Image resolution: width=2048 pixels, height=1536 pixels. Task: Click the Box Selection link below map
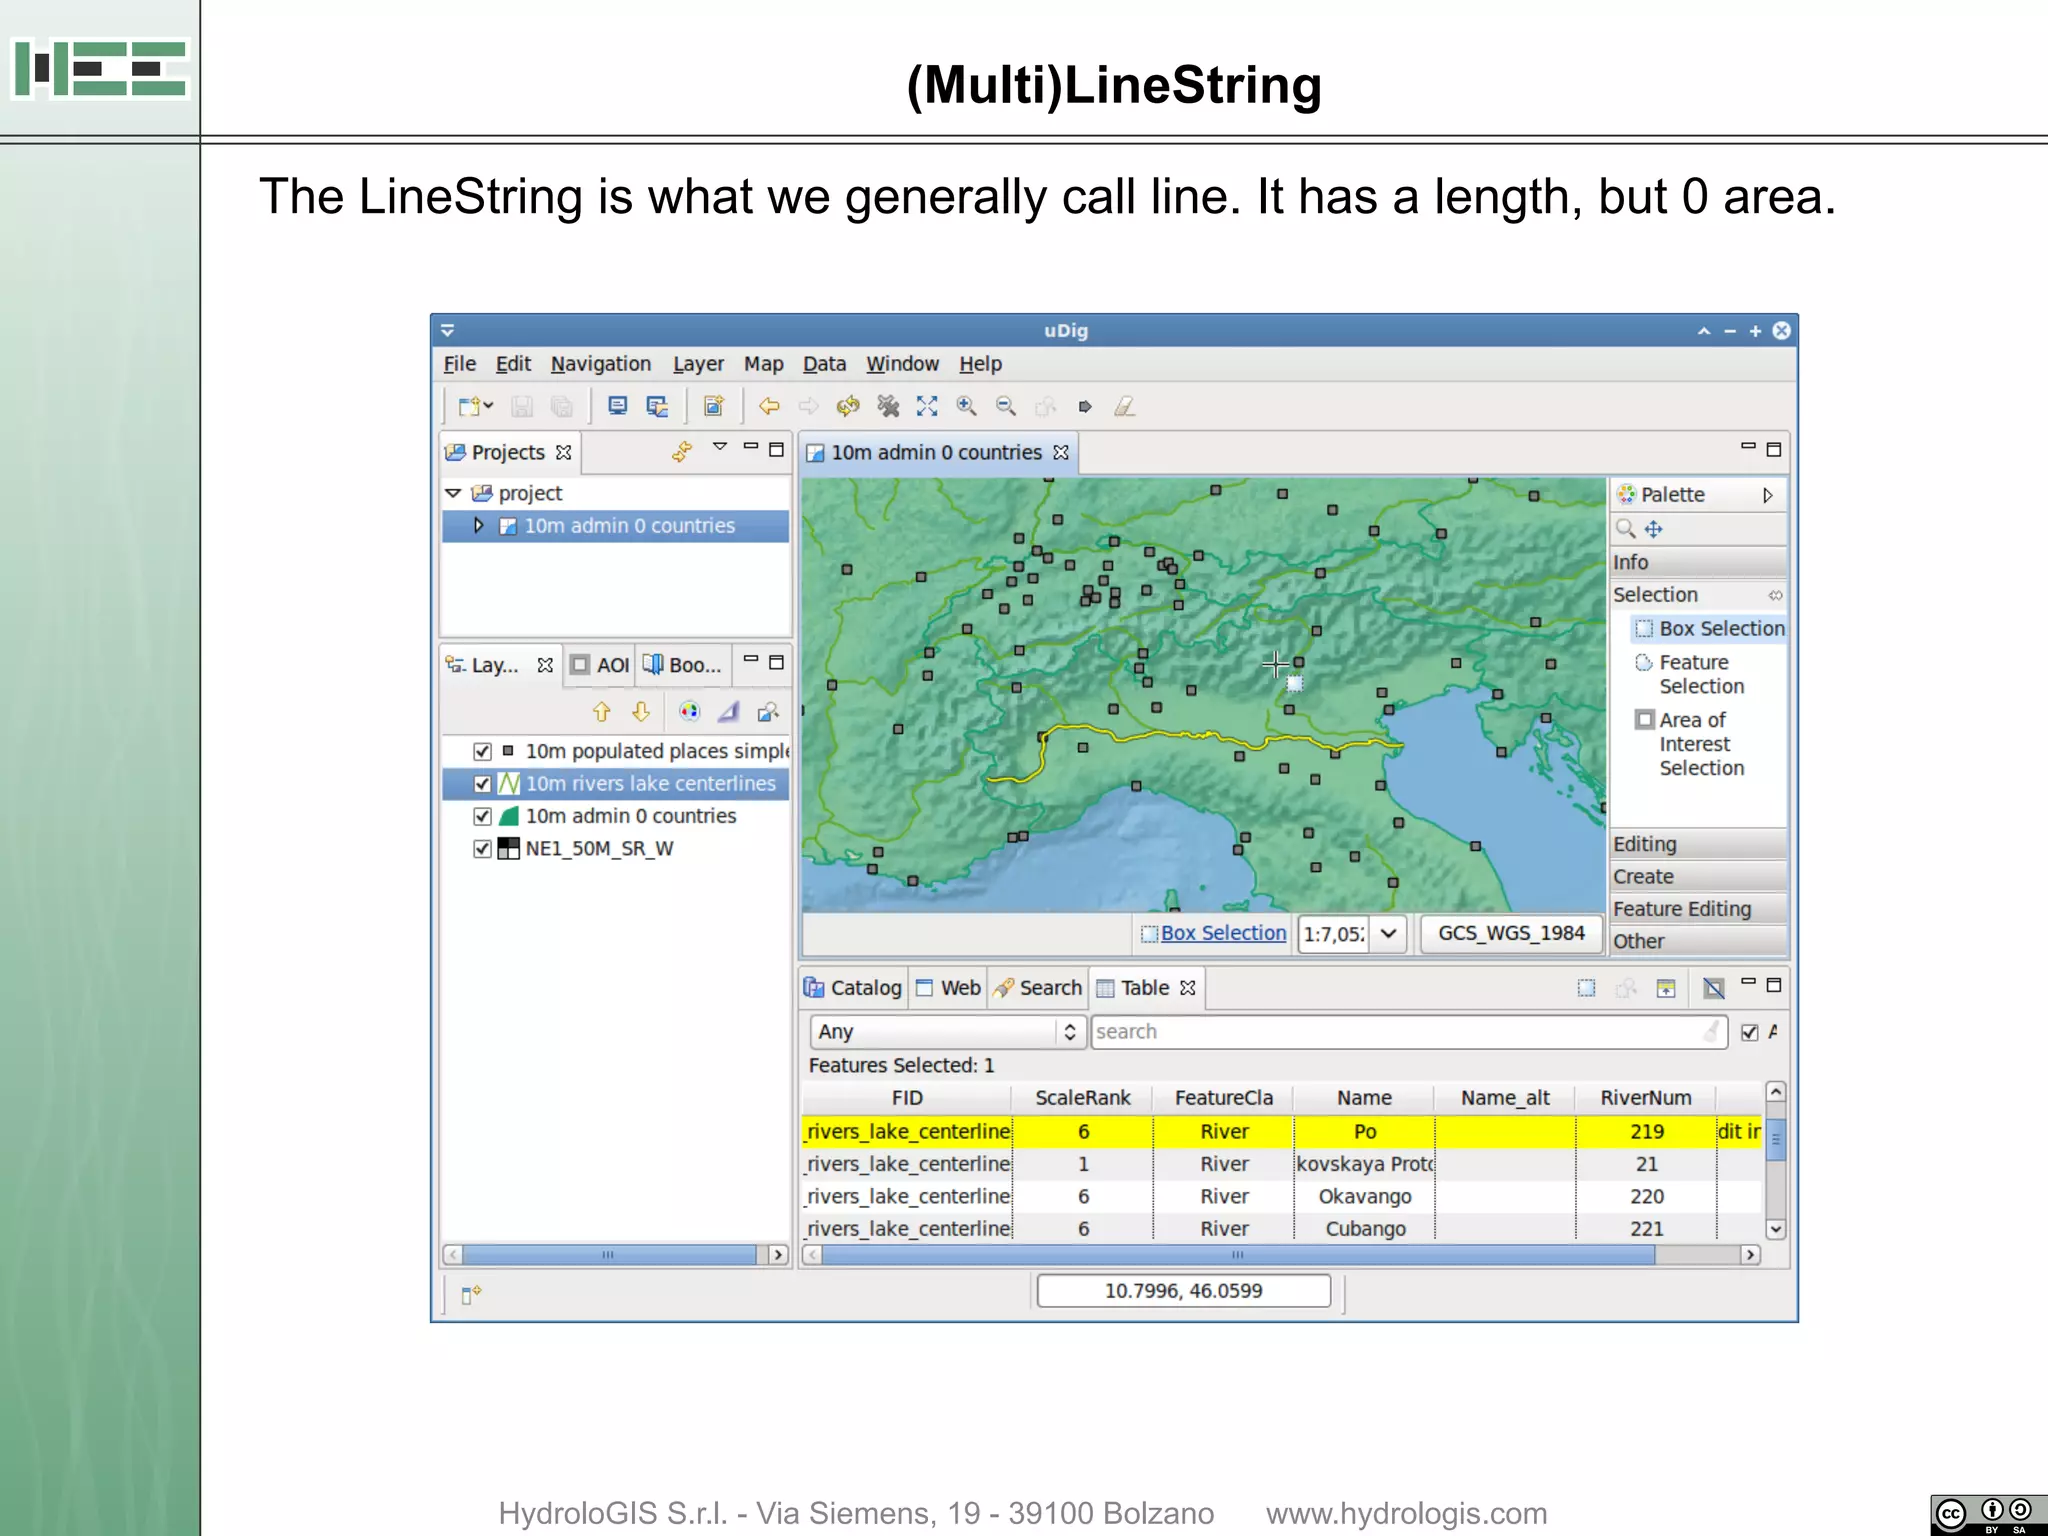(x=1223, y=933)
